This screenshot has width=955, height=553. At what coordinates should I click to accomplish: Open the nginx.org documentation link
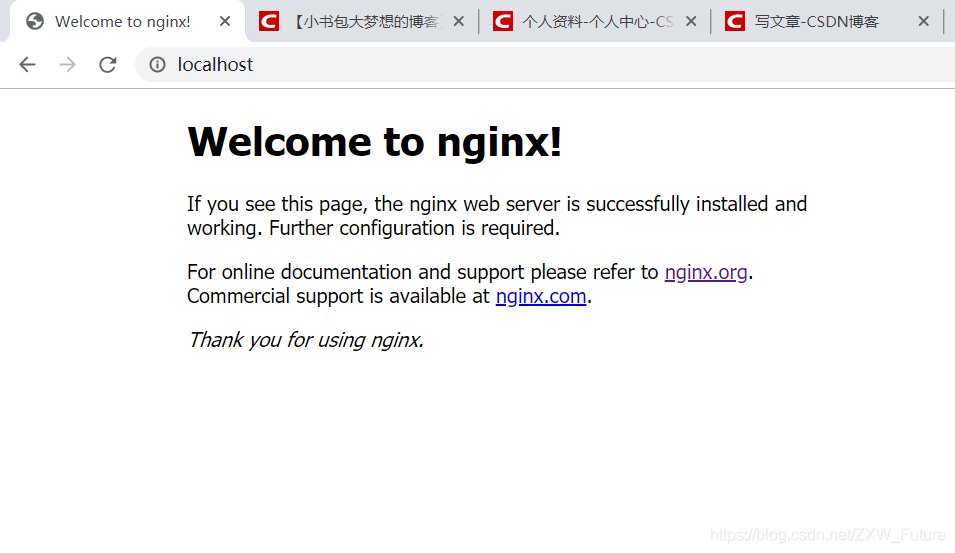(706, 272)
